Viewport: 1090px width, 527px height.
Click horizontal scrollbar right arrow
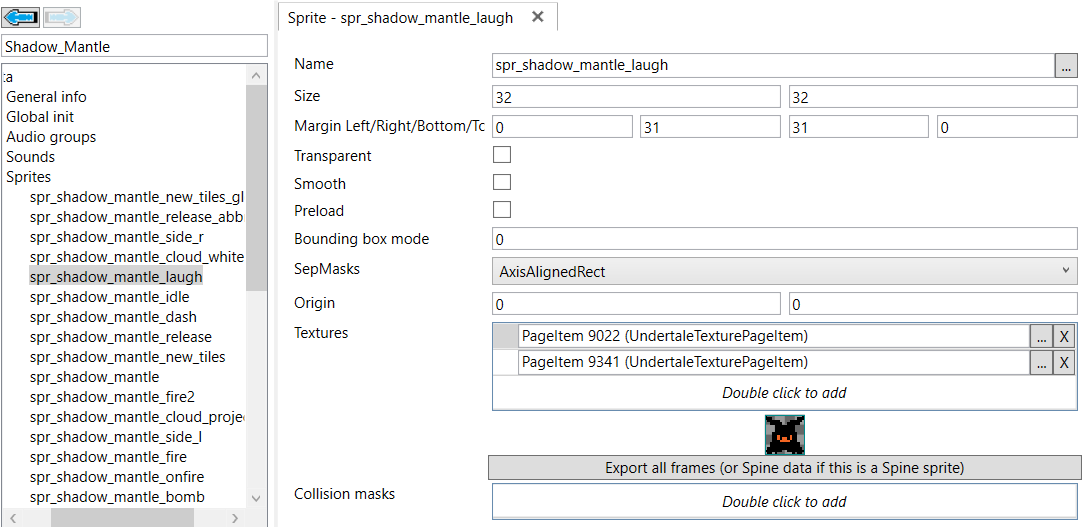[x=235, y=518]
